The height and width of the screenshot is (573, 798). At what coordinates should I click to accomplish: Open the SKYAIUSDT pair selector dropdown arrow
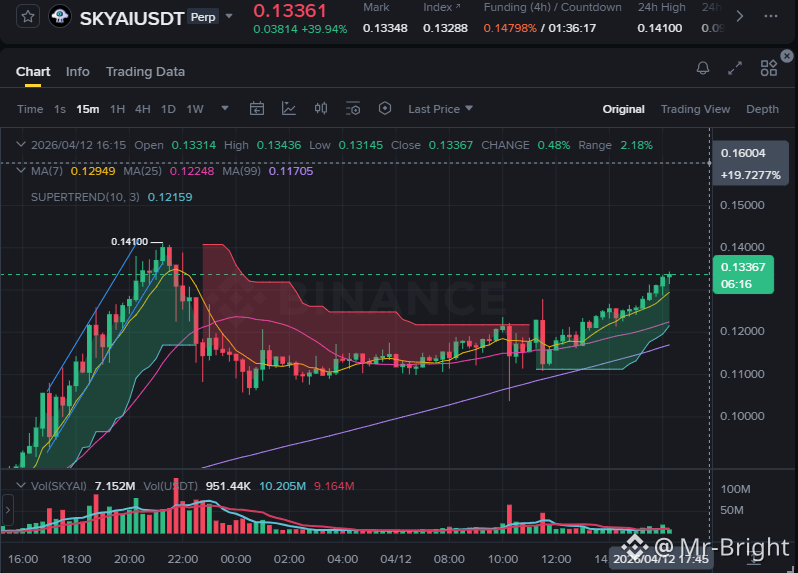point(229,16)
